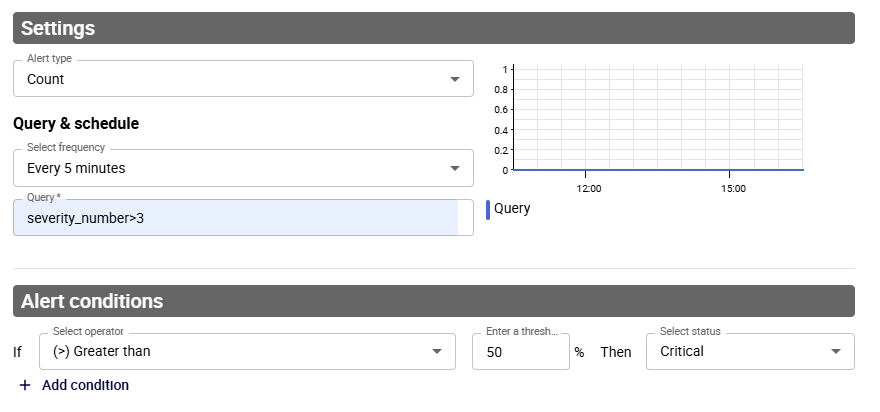Screen dimensions: 880x412
Task: Click the 15:00 time axis label
Action: point(733,188)
